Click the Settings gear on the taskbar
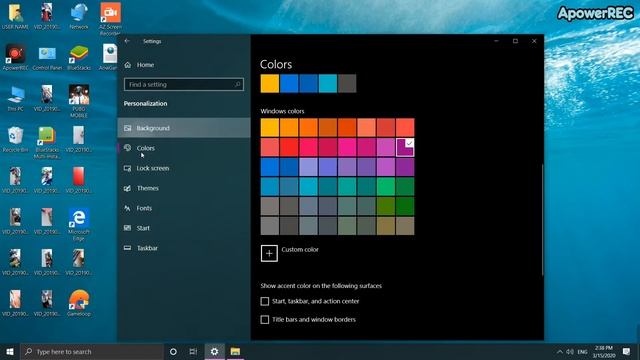This screenshot has width=640, height=360. click(x=214, y=351)
